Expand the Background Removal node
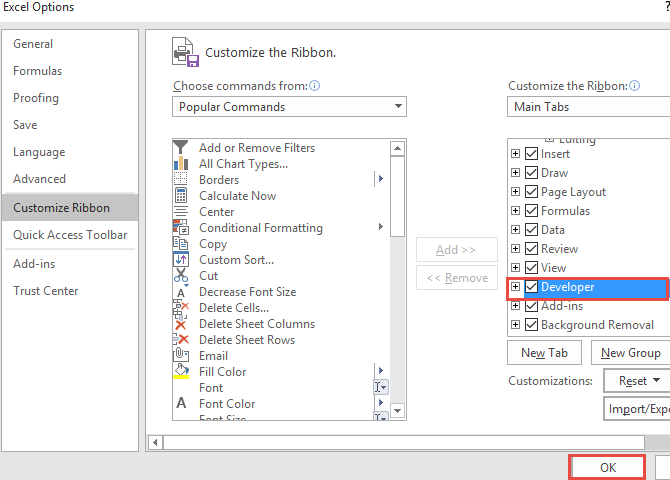Image resolution: width=670 pixels, height=480 pixels. click(x=515, y=324)
